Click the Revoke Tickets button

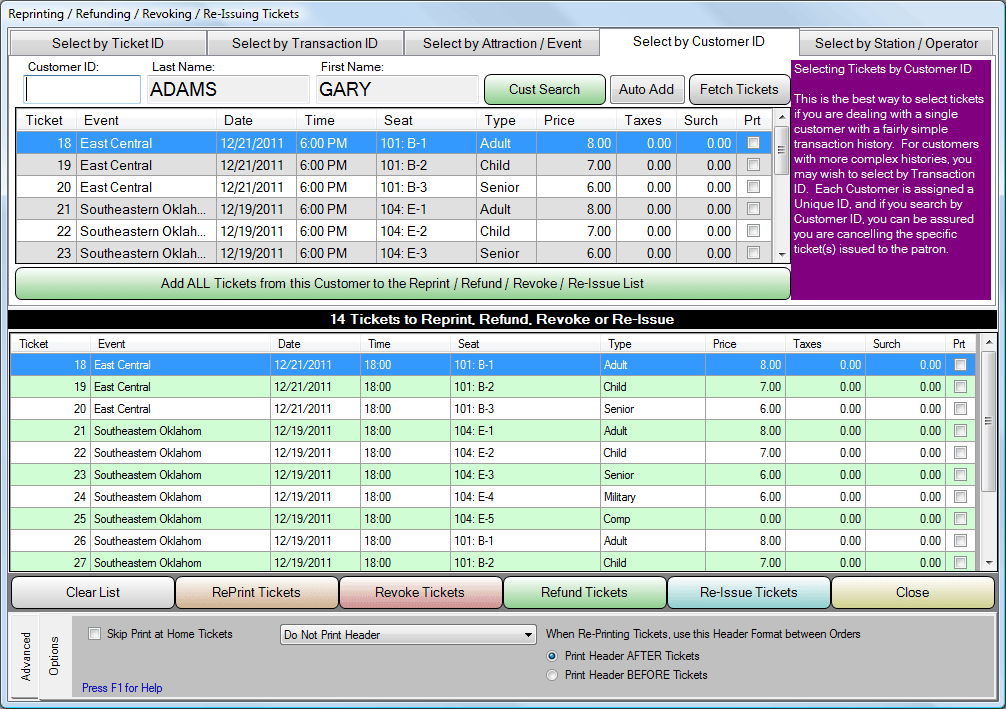[420, 592]
